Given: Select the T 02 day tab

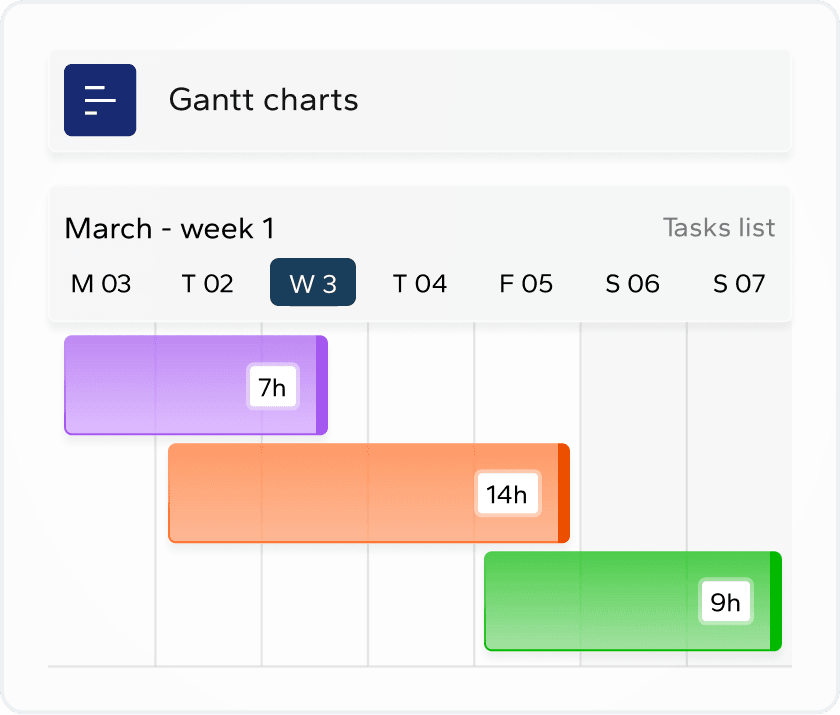Looking at the screenshot, I should pyautogui.click(x=207, y=284).
